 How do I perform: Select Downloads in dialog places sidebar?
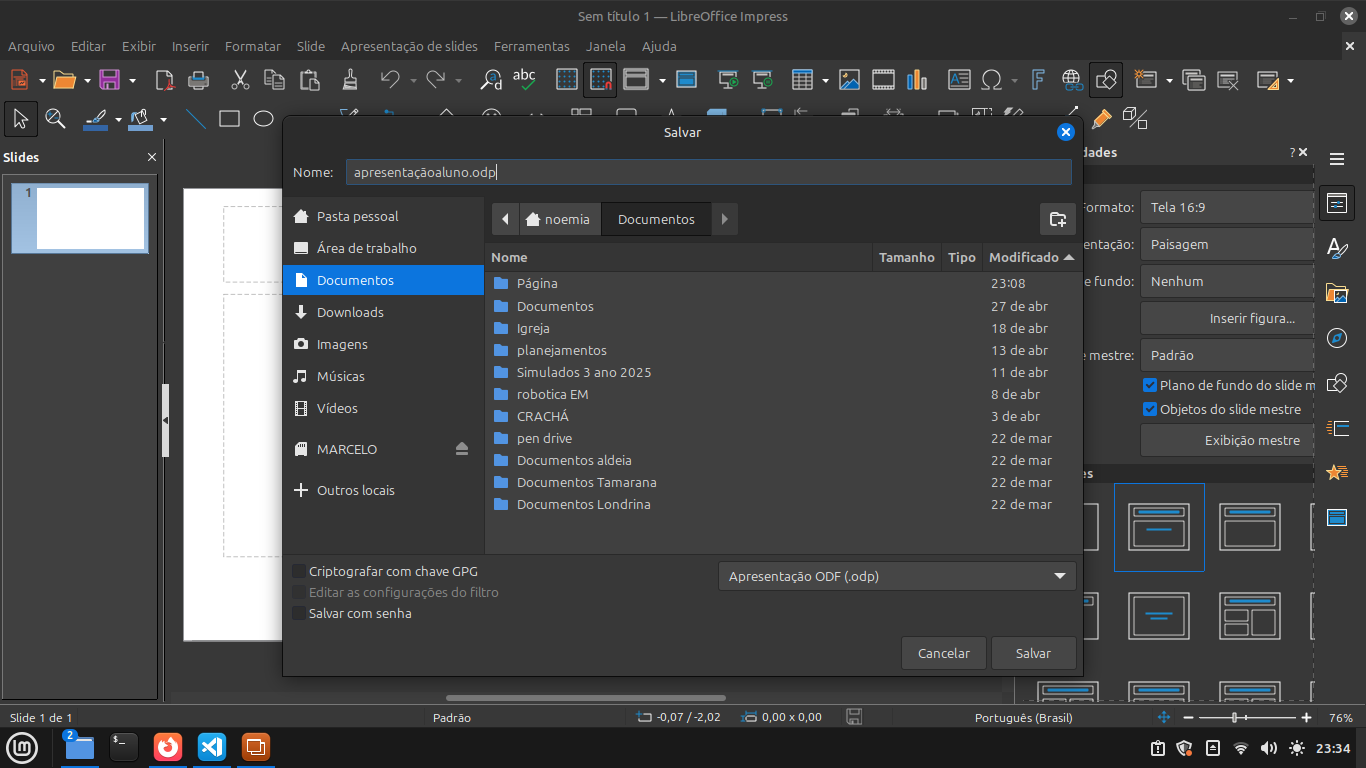pos(384,312)
